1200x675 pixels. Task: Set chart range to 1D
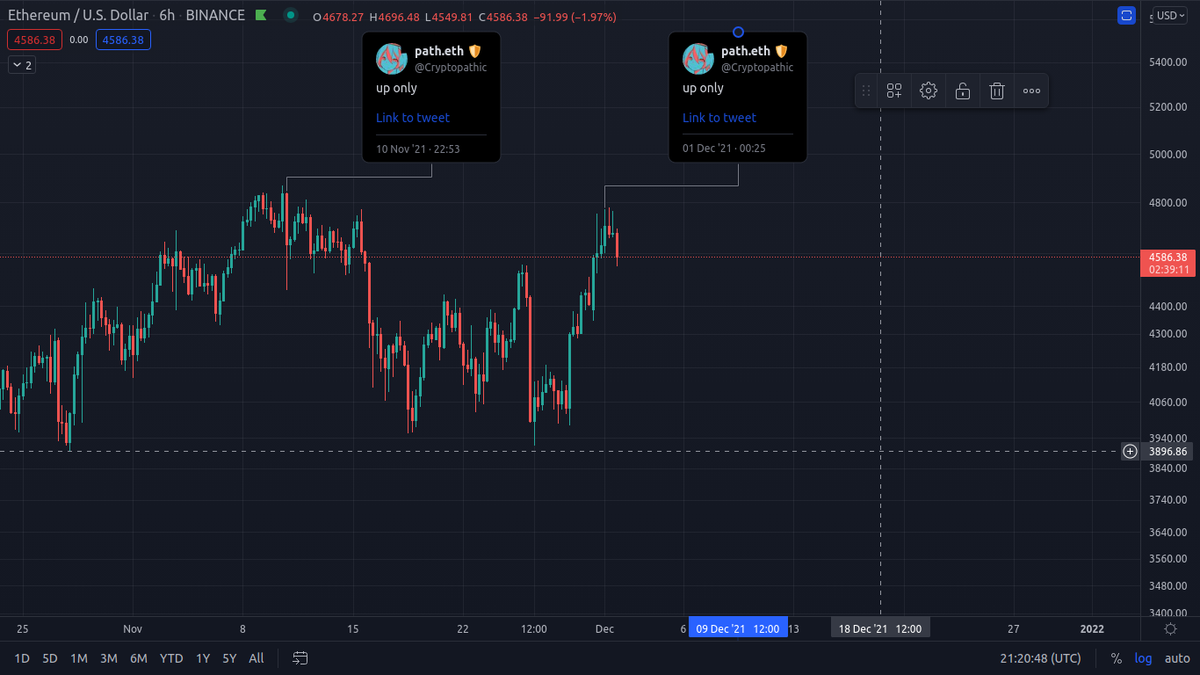22,658
